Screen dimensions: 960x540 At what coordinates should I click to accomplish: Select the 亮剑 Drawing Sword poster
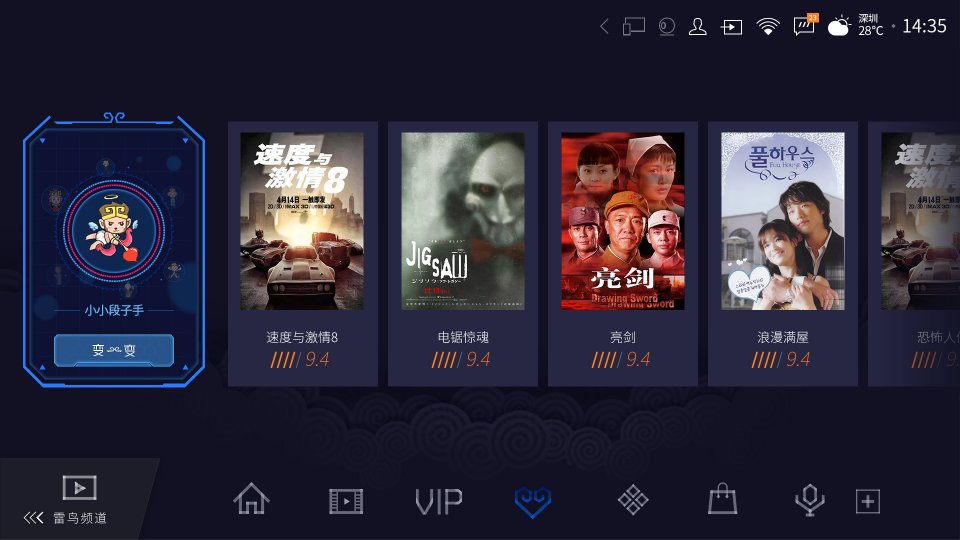pyautogui.click(x=623, y=221)
